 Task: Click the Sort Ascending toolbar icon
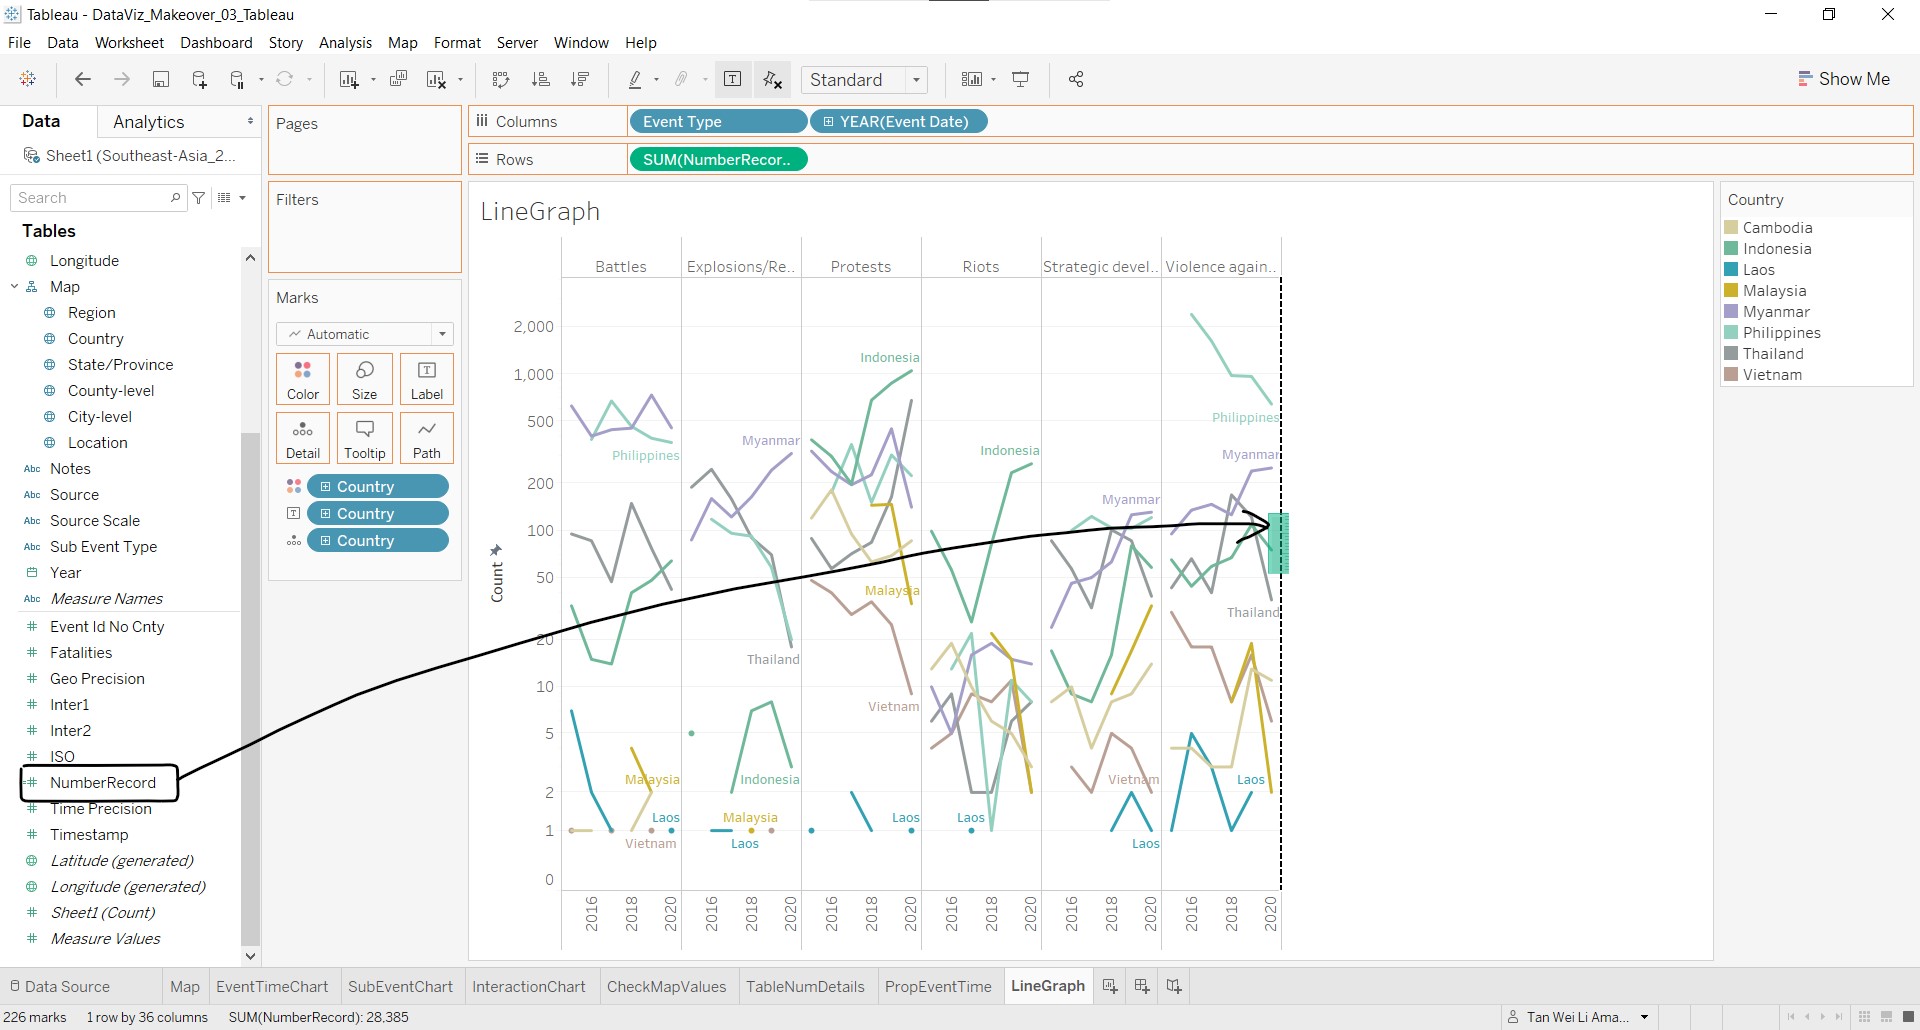point(540,80)
